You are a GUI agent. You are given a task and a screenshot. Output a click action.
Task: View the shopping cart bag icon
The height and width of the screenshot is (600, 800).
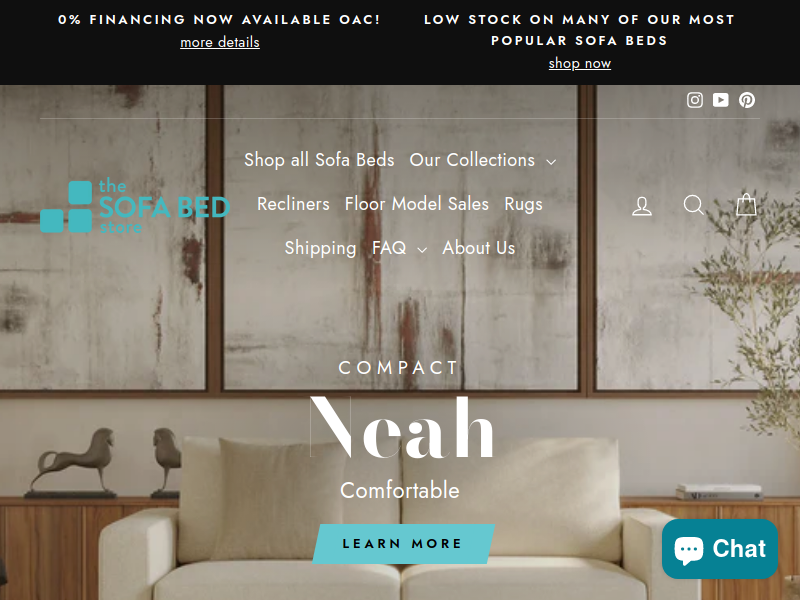[746, 204]
